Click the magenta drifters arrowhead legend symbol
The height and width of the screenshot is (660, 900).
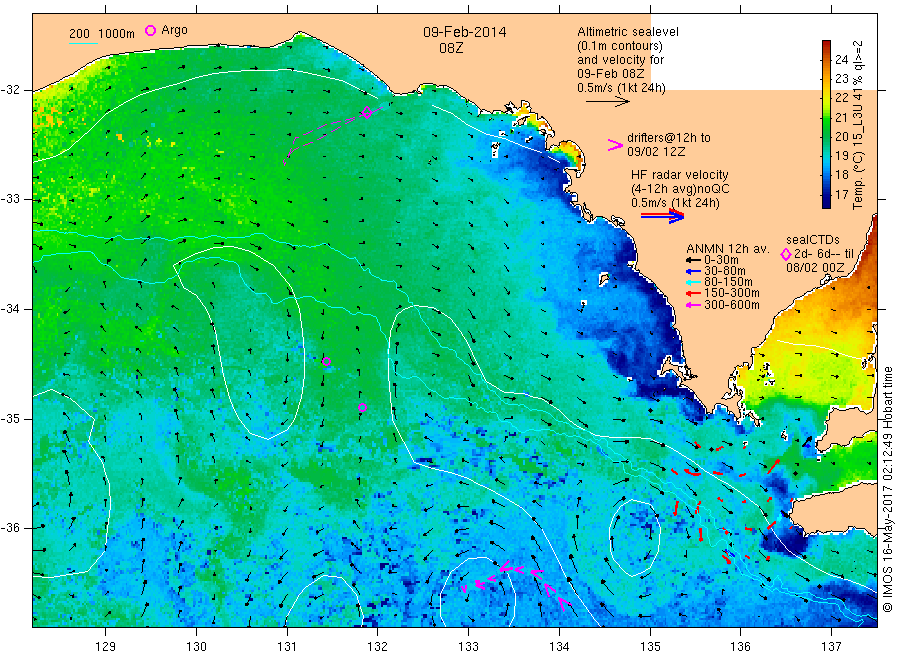pyautogui.click(x=615, y=145)
